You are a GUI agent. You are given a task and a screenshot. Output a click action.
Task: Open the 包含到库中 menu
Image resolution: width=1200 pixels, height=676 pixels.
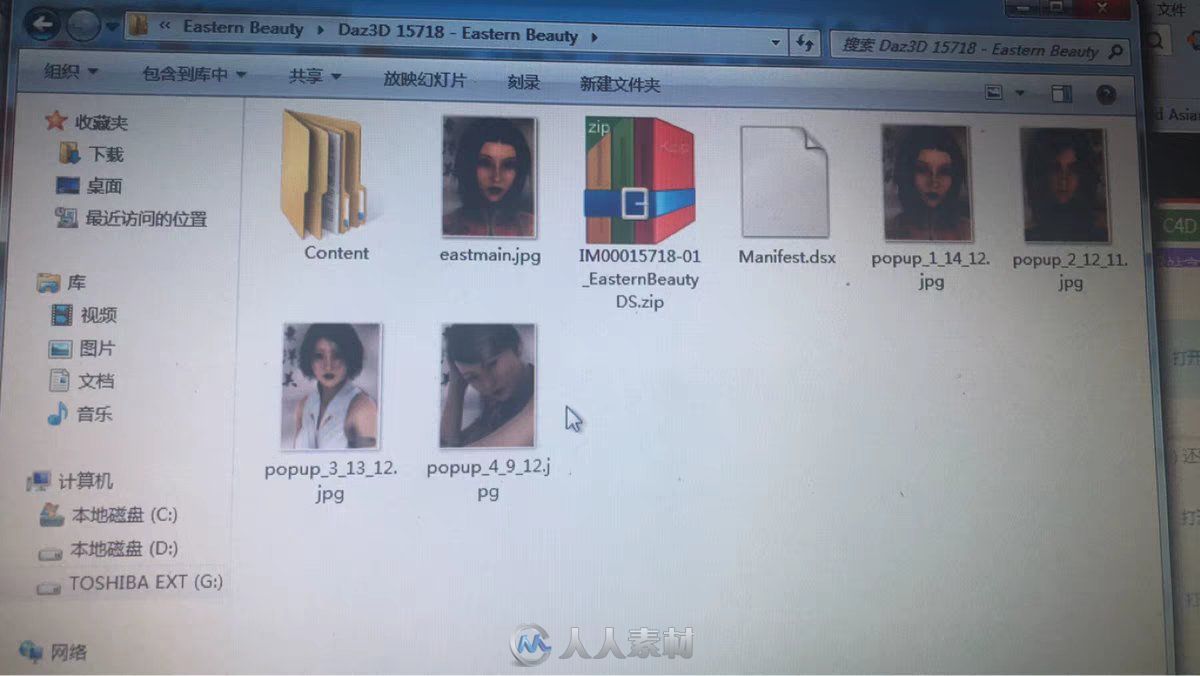tap(194, 74)
